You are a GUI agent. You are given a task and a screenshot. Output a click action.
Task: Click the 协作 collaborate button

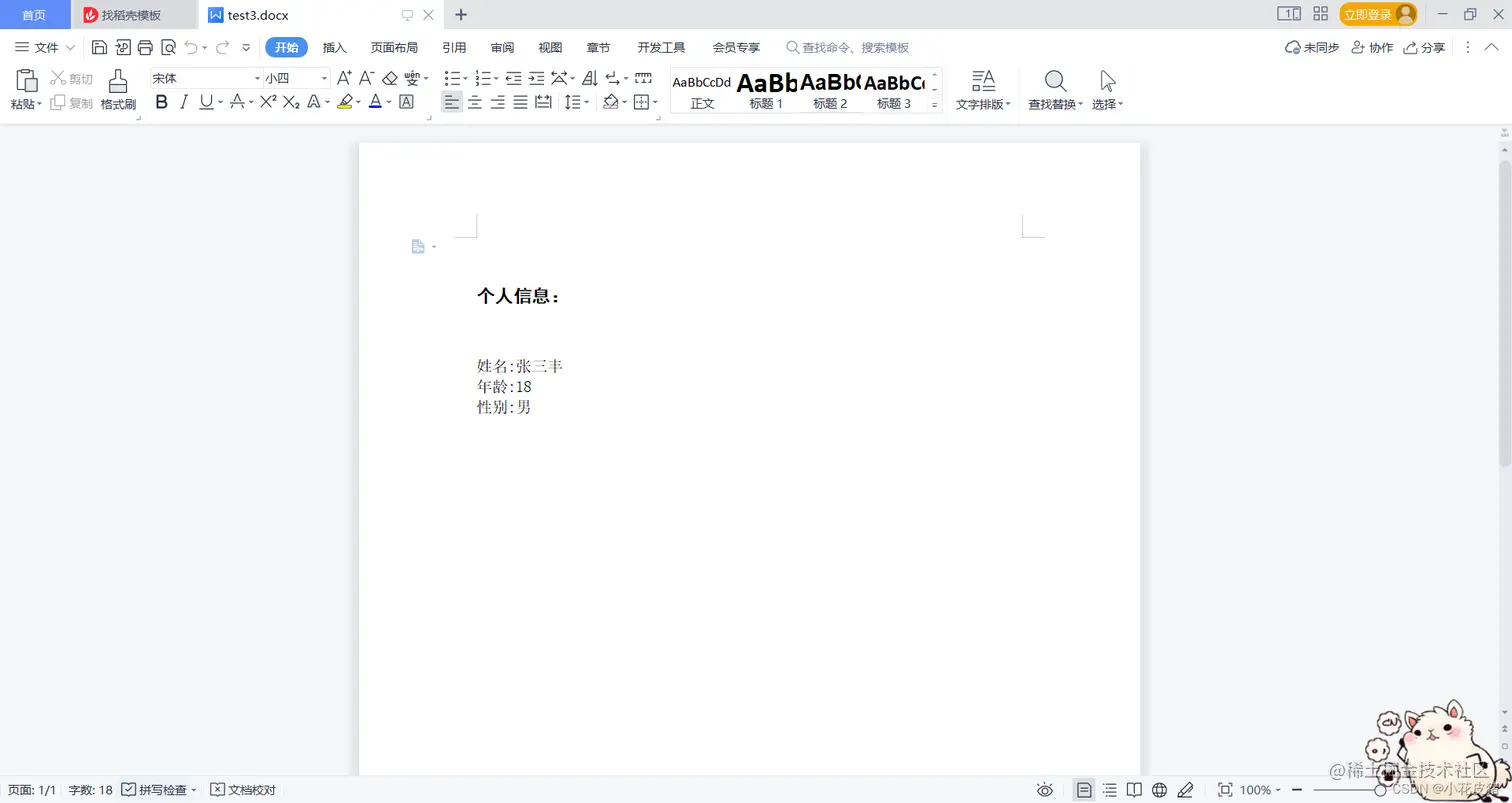1372,47
